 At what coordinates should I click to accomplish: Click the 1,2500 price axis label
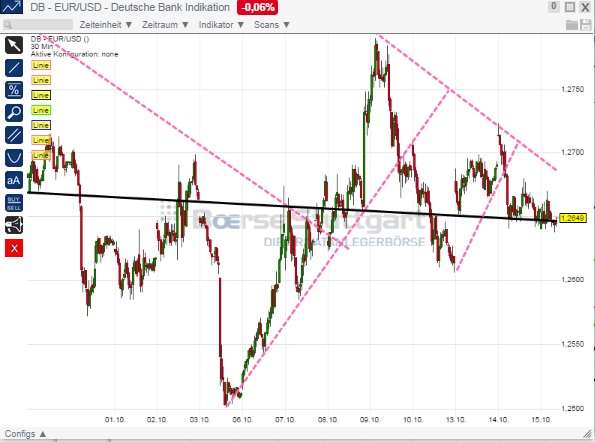coord(573,409)
